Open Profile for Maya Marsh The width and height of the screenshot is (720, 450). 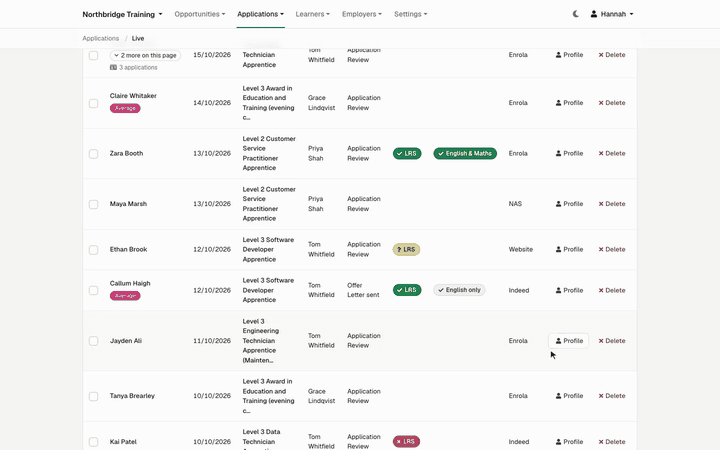[569, 204]
